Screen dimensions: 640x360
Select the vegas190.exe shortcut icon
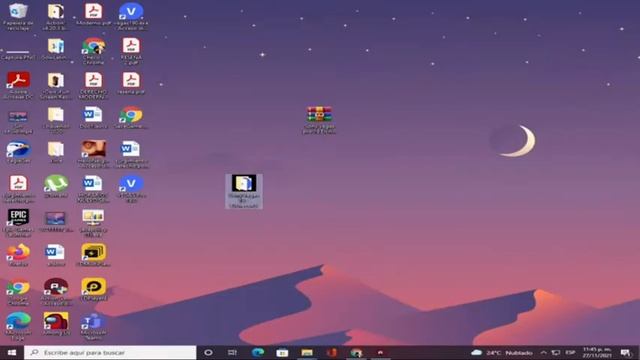click(131, 17)
